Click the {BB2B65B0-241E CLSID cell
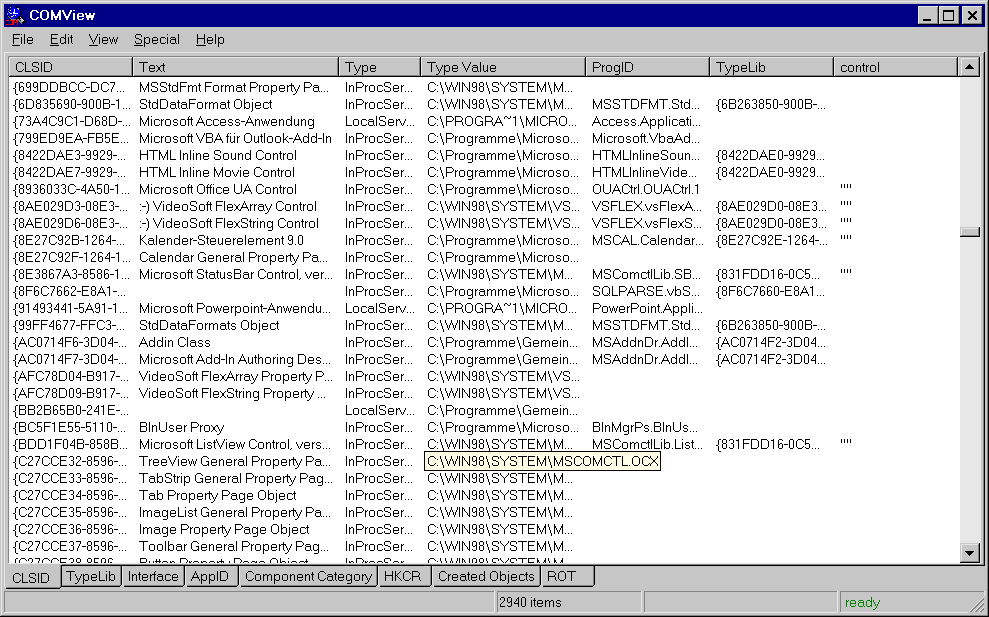Image resolution: width=989 pixels, height=617 pixels. click(69, 411)
